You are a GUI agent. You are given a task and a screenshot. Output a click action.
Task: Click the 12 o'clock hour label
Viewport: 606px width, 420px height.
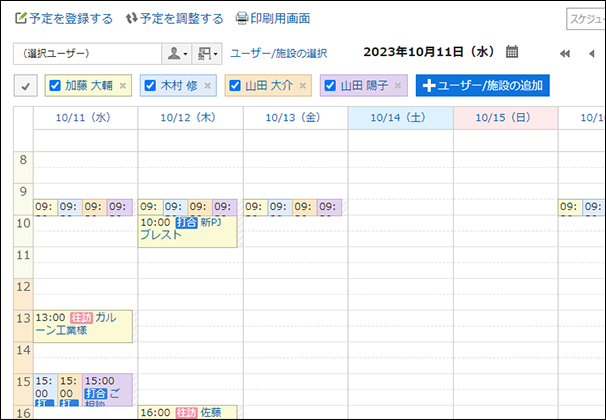pos(23,287)
